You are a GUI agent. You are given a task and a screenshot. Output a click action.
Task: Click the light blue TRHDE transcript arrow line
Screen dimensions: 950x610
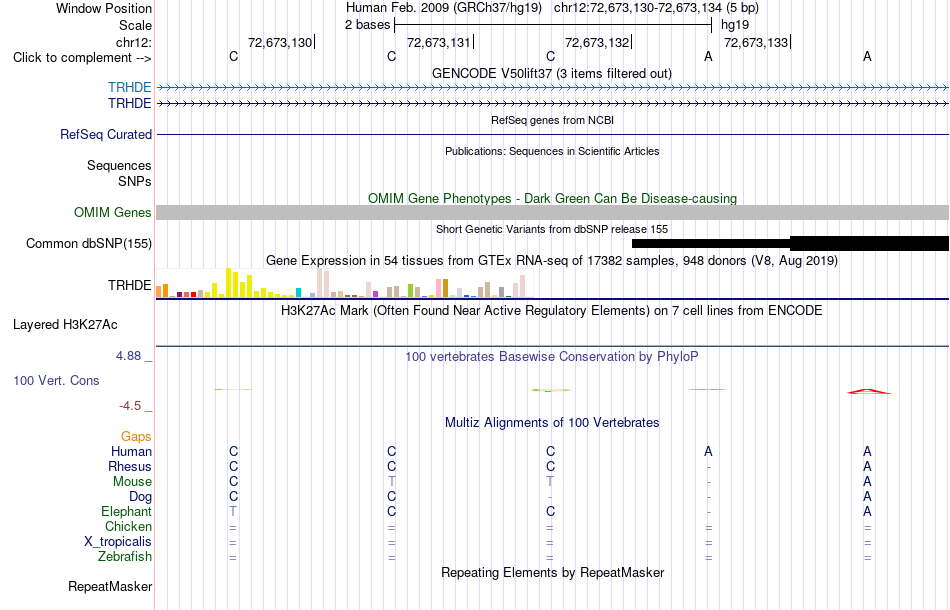[x=553, y=88]
